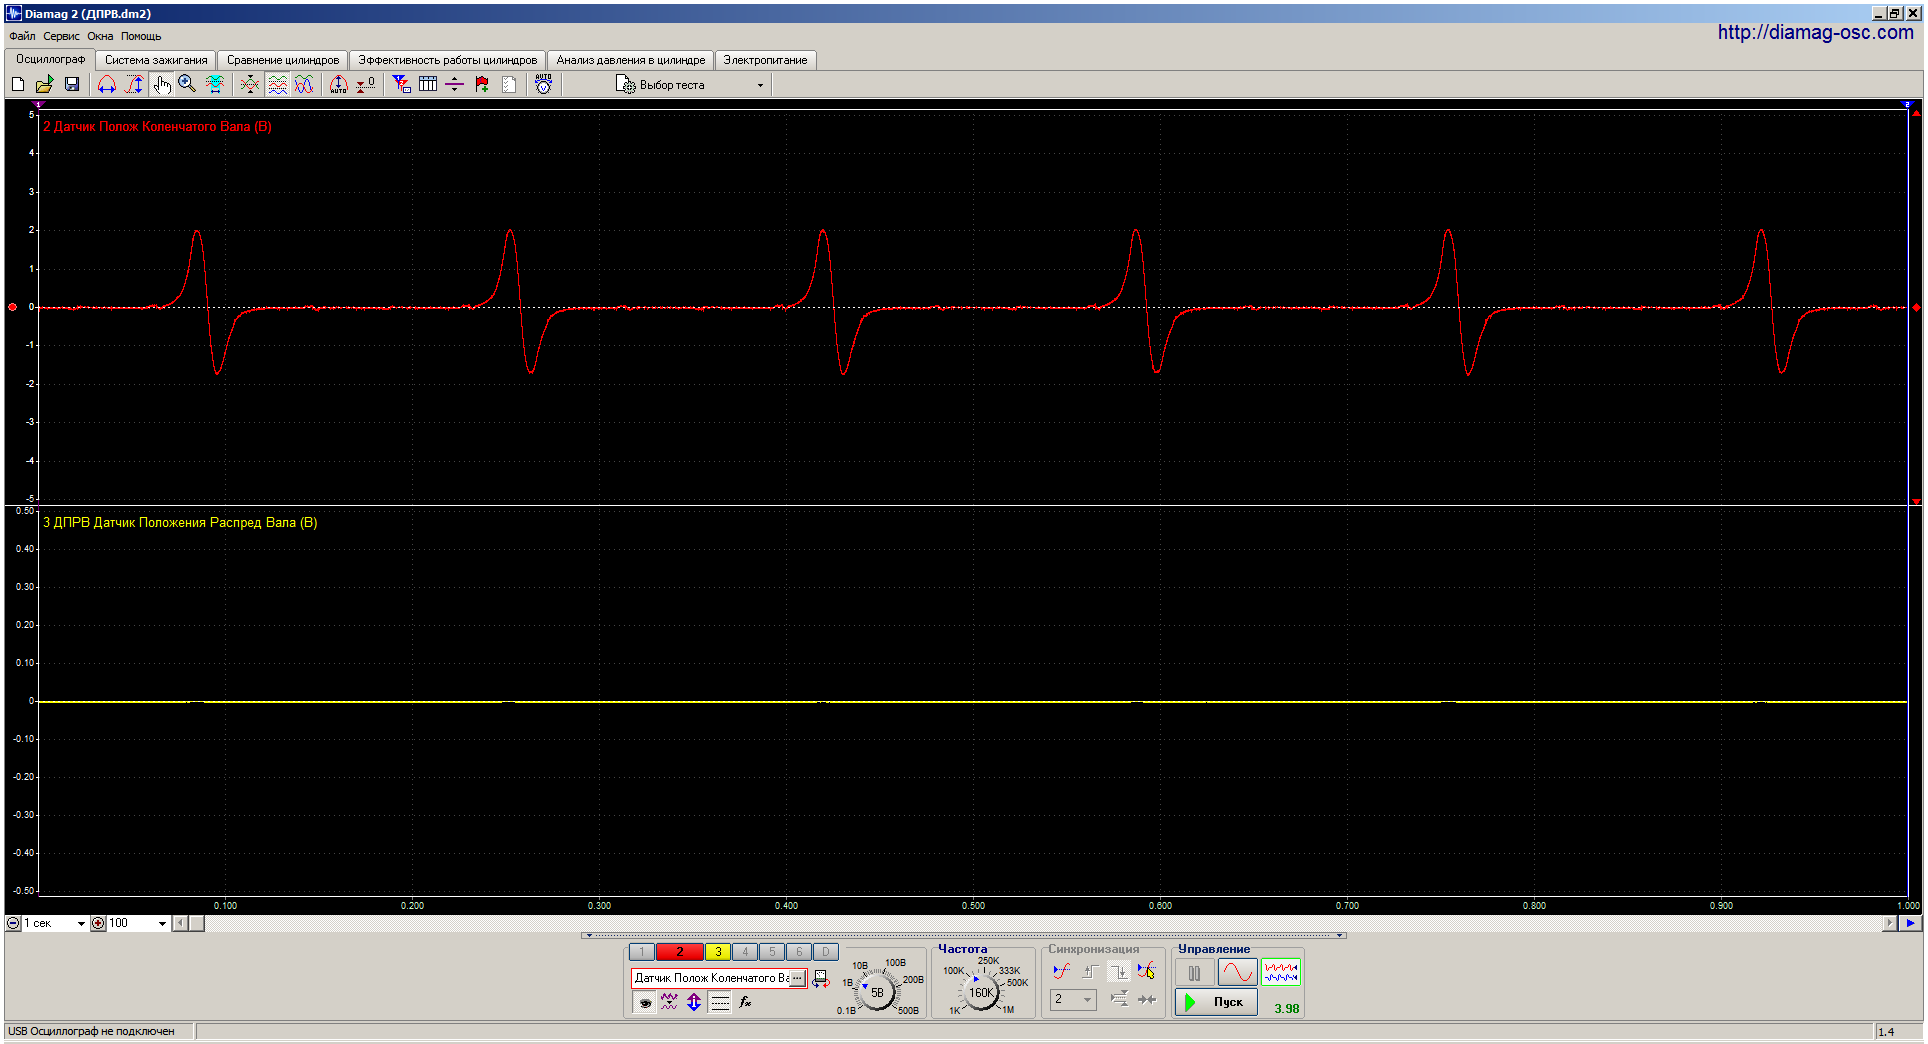1928x1044 pixels.
Task: Expand the 1 сек time scale dropdown
Action: click(x=81, y=923)
